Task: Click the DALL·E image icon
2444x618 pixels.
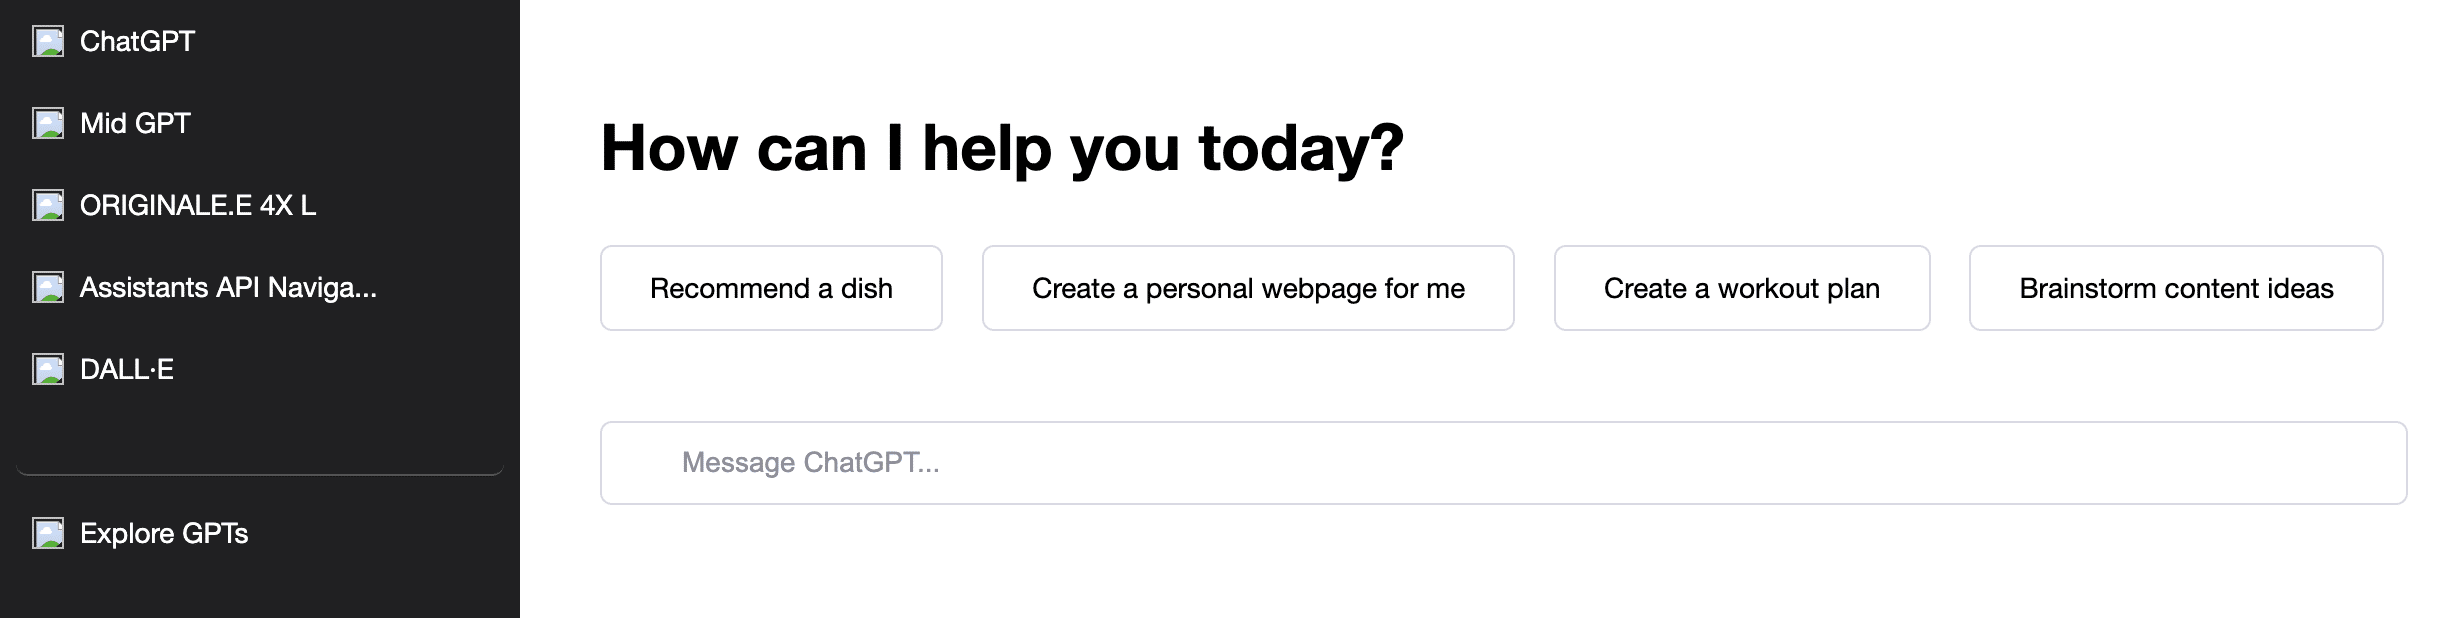Action: (48, 370)
